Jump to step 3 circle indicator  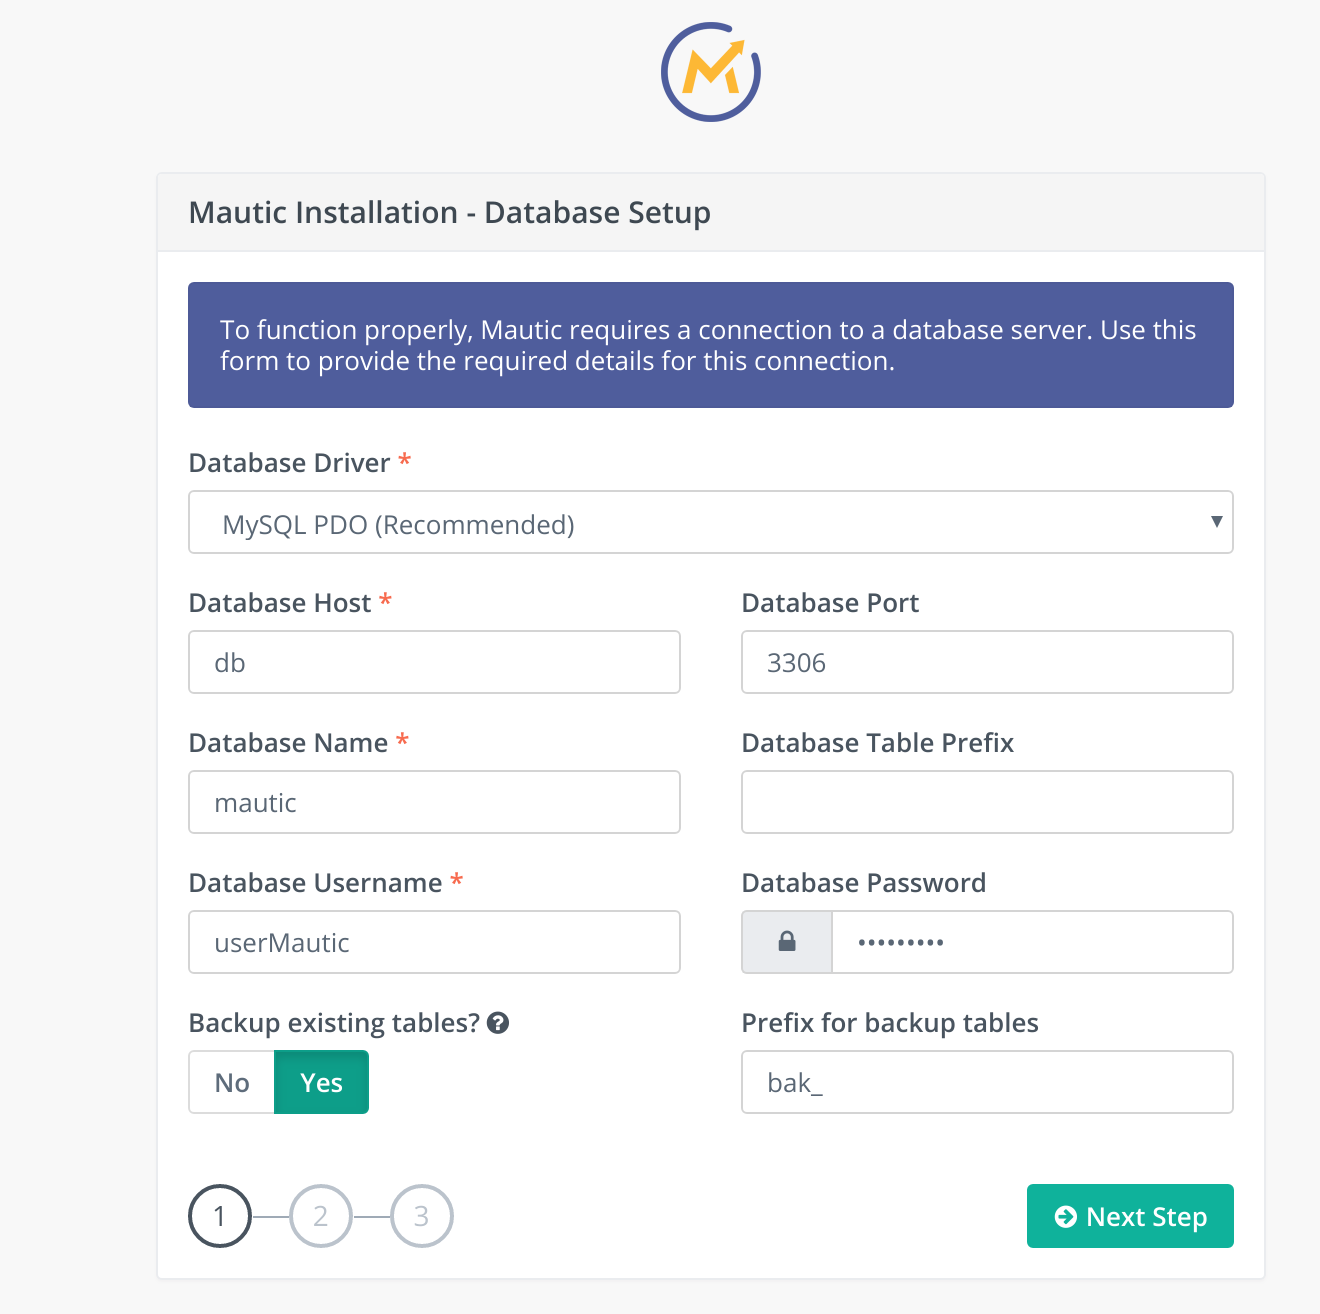click(x=422, y=1216)
